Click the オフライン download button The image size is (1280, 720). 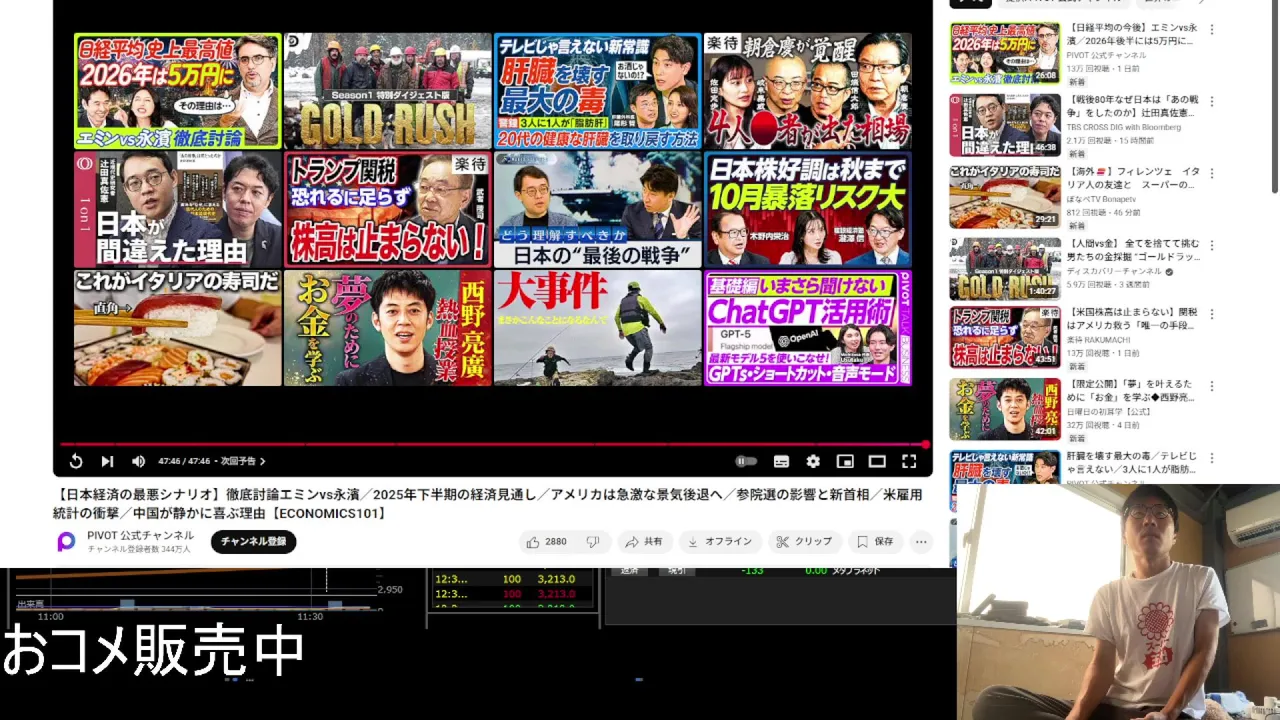point(720,542)
